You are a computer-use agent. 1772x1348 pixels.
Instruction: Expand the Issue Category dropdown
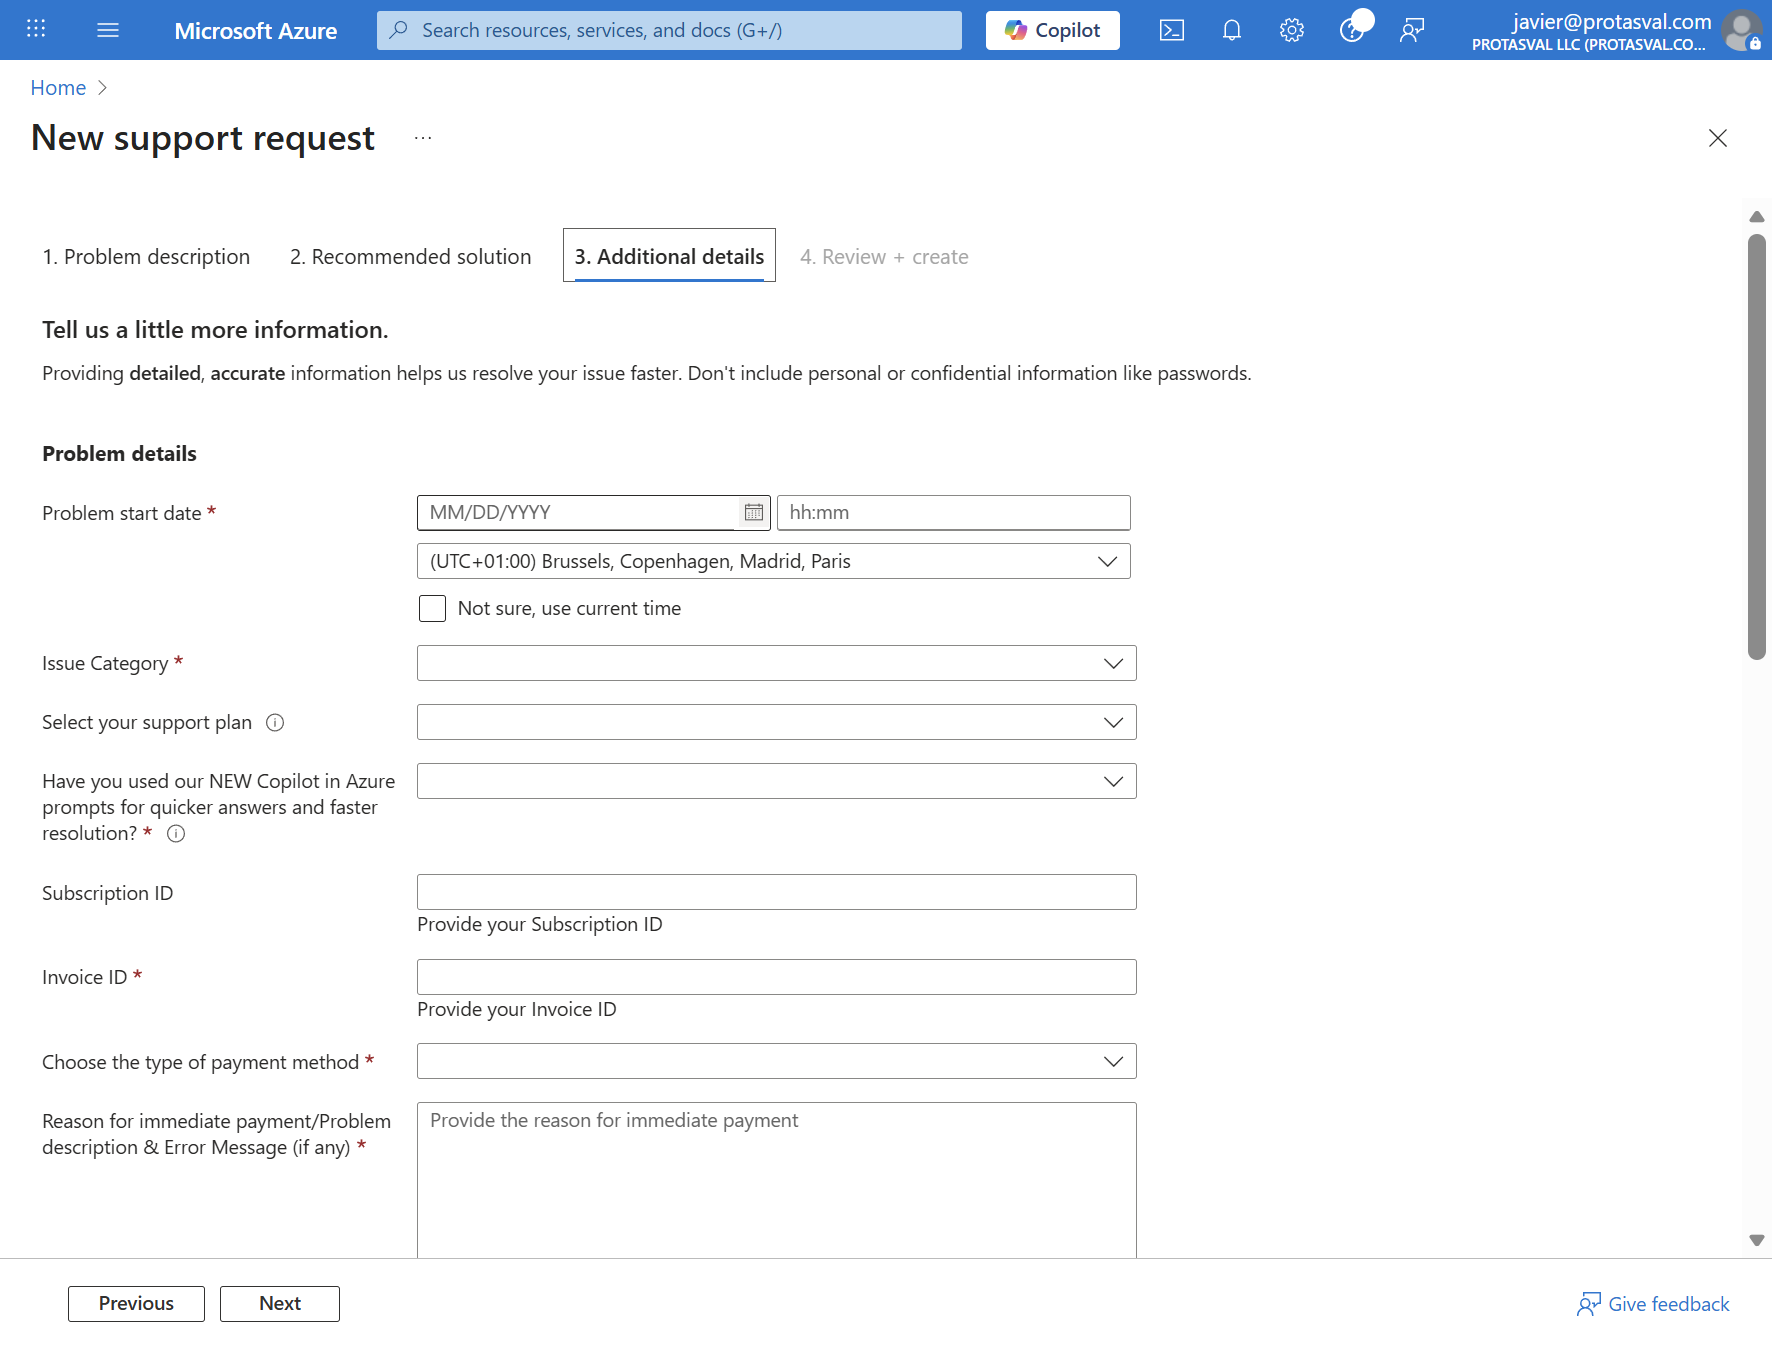pos(777,663)
